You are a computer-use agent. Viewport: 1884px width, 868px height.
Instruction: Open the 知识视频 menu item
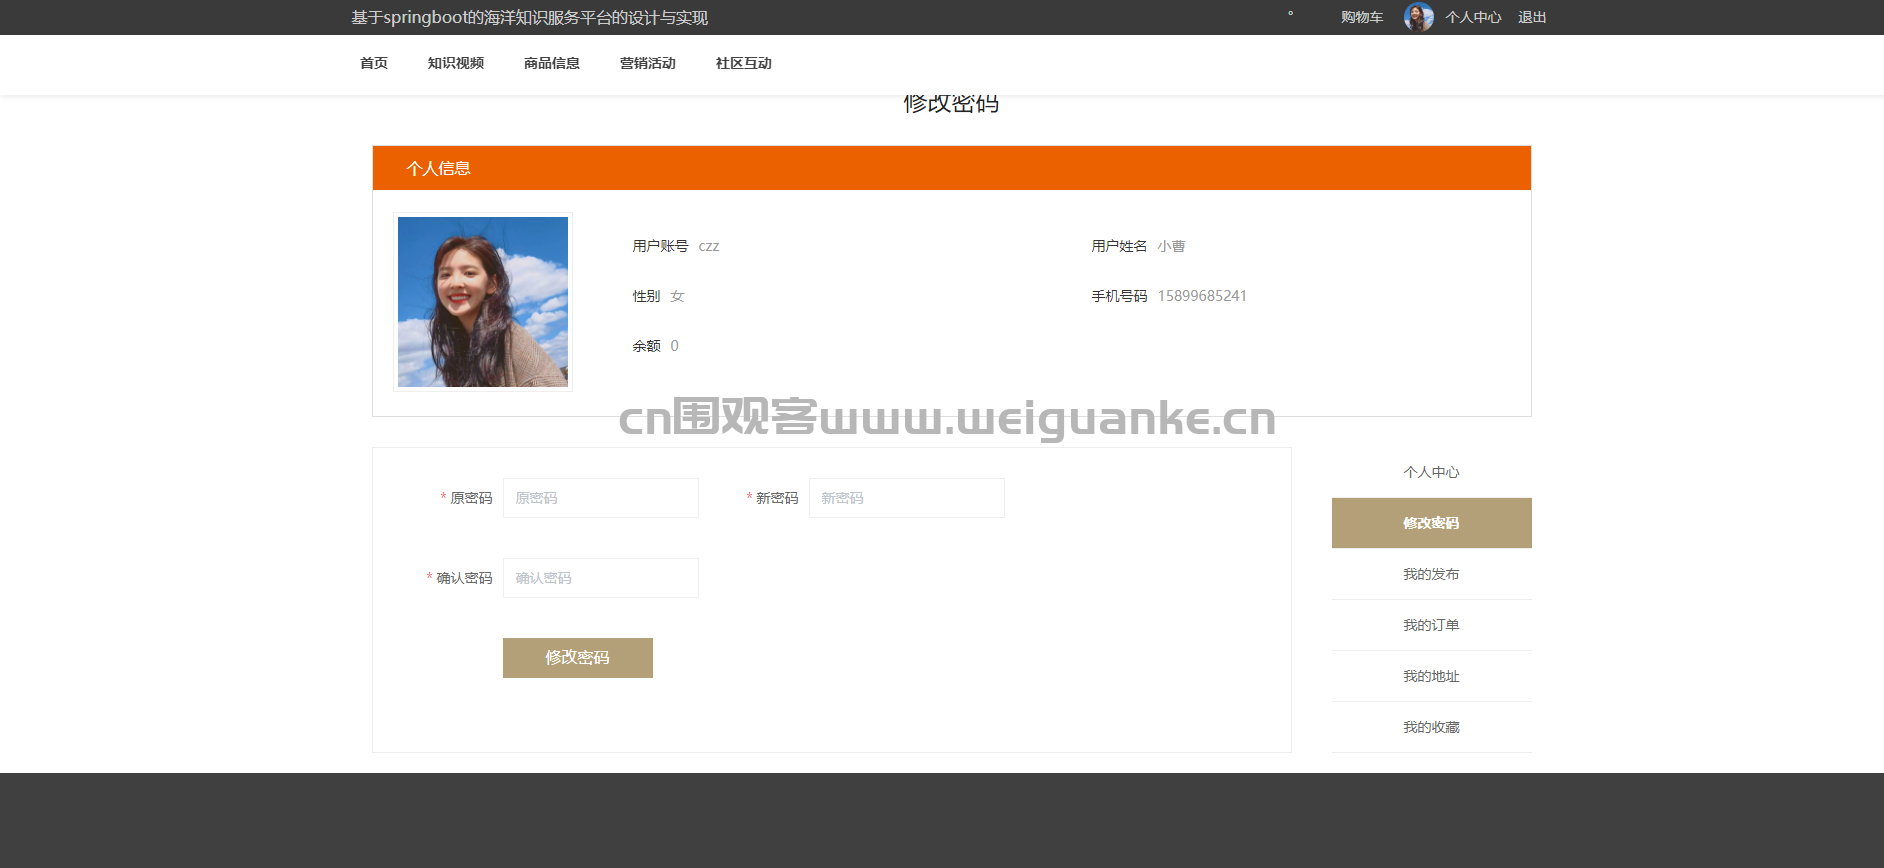tap(456, 63)
